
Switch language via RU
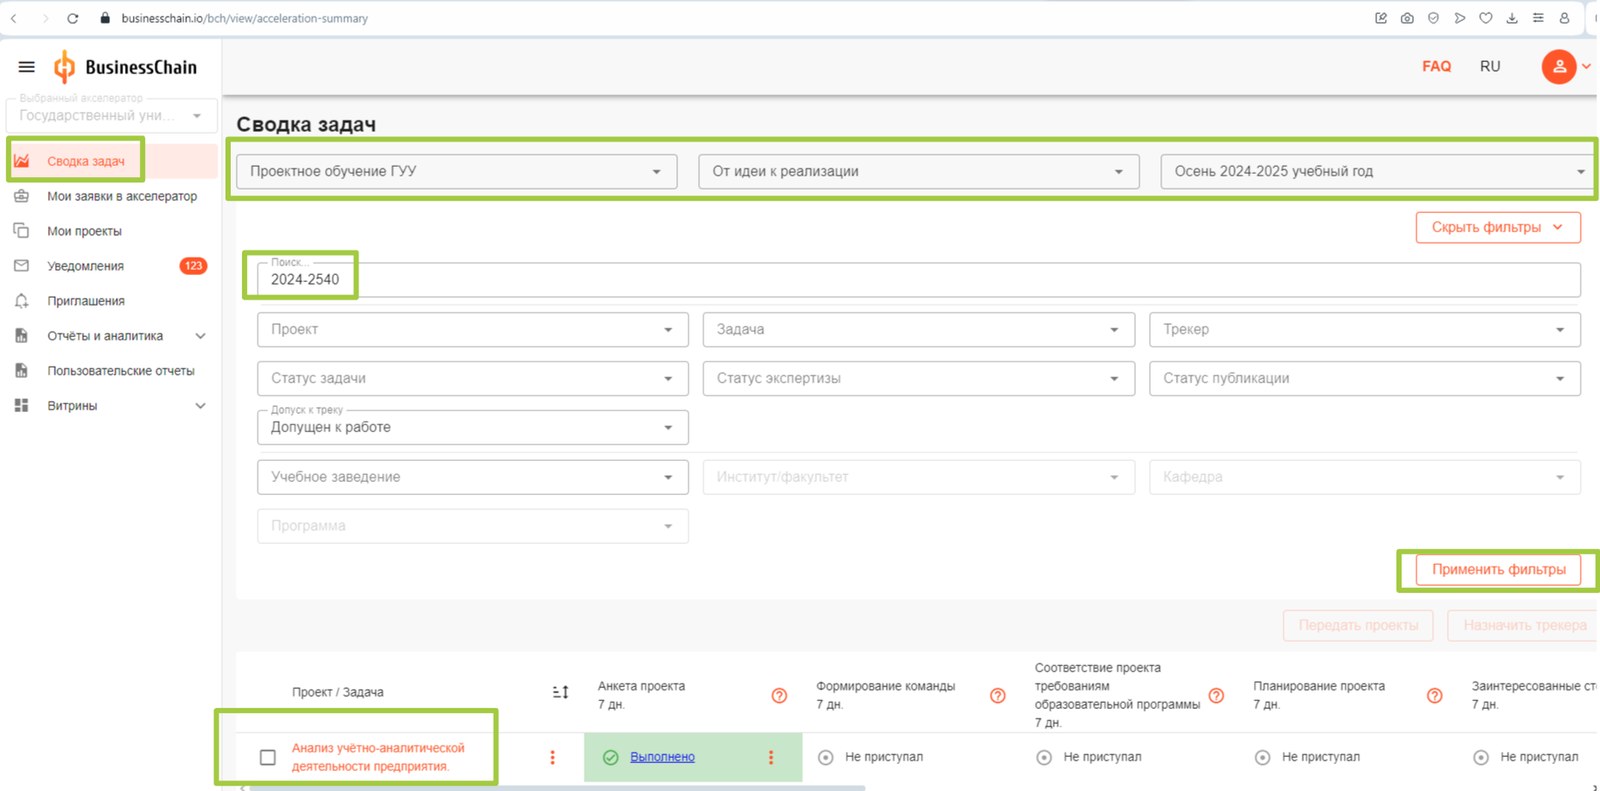[x=1490, y=66]
